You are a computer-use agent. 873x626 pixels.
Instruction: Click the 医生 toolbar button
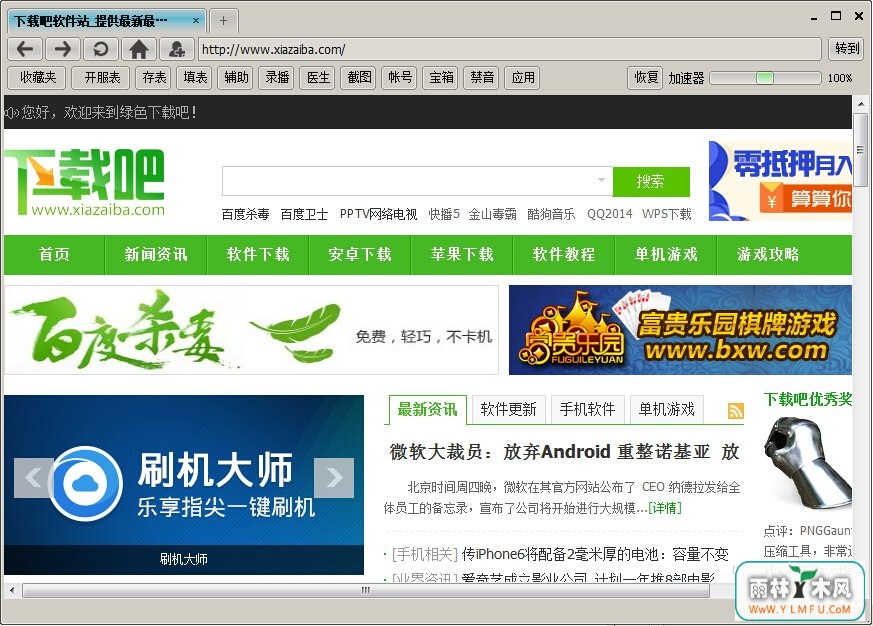click(318, 77)
